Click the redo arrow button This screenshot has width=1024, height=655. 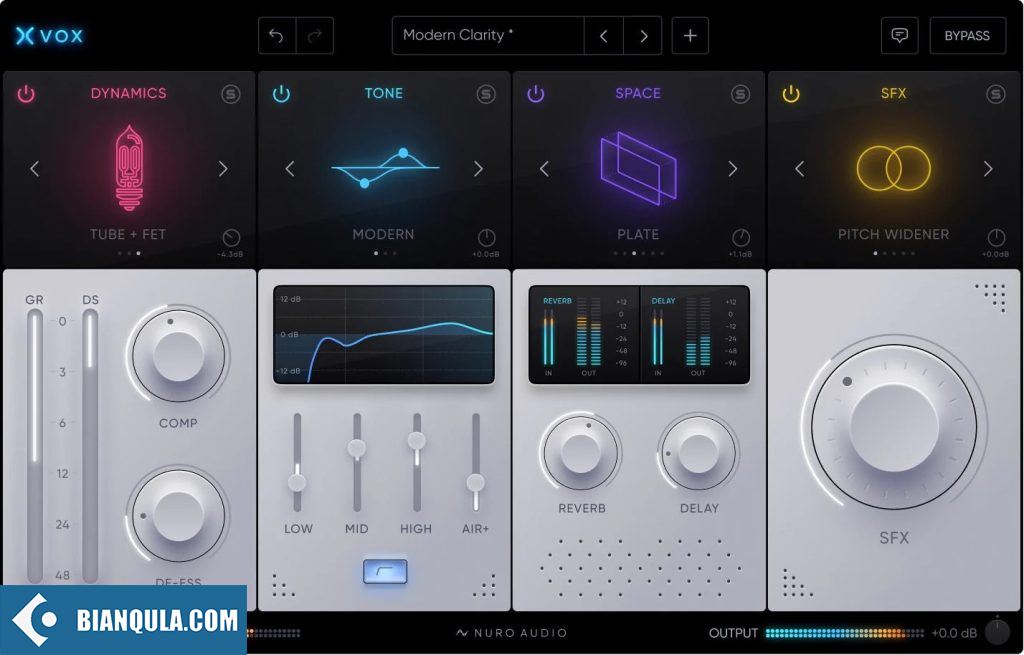pyautogui.click(x=315, y=35)
